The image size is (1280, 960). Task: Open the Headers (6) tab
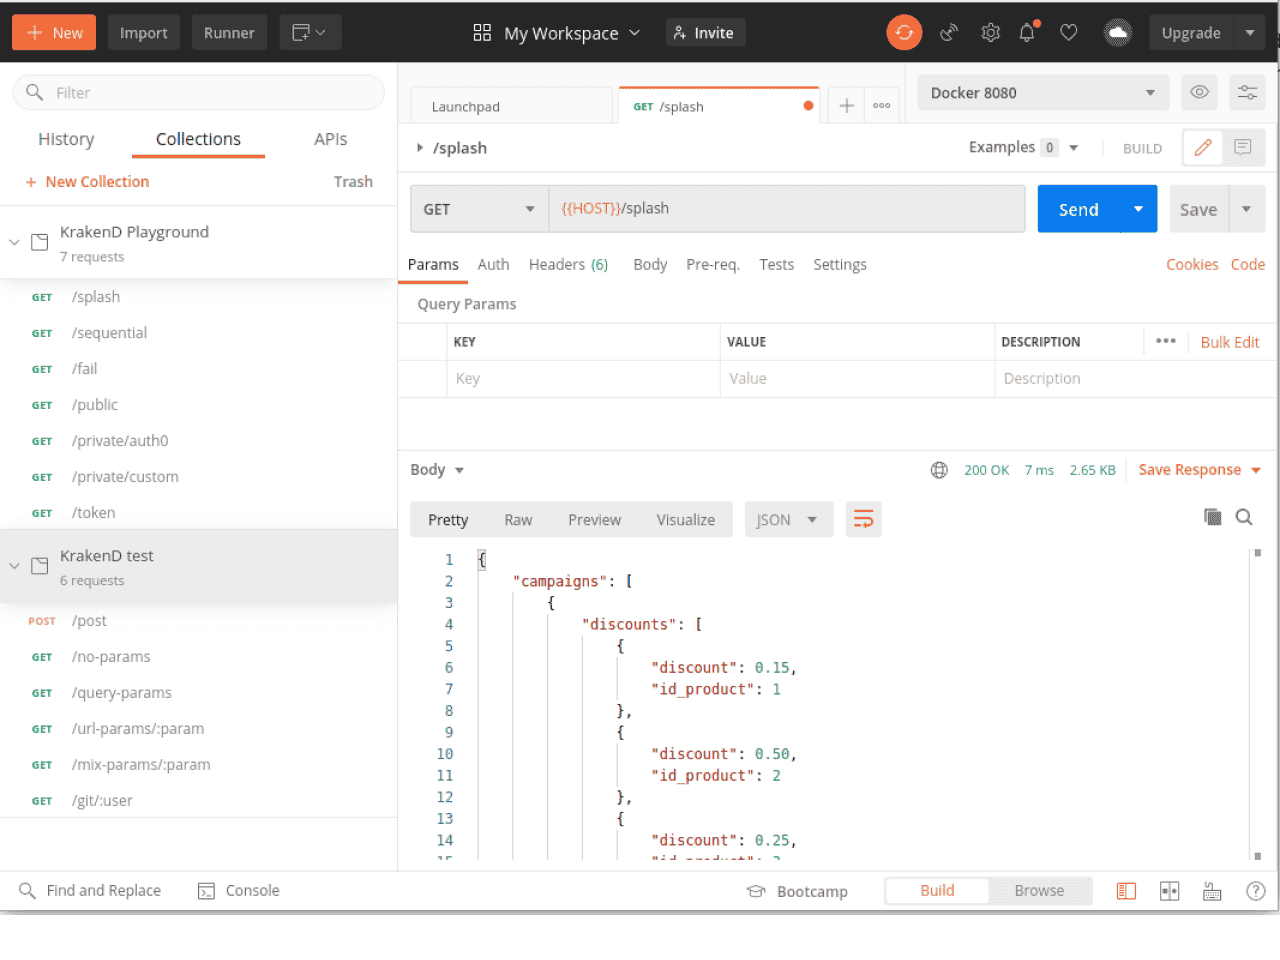tap(568, 265)
